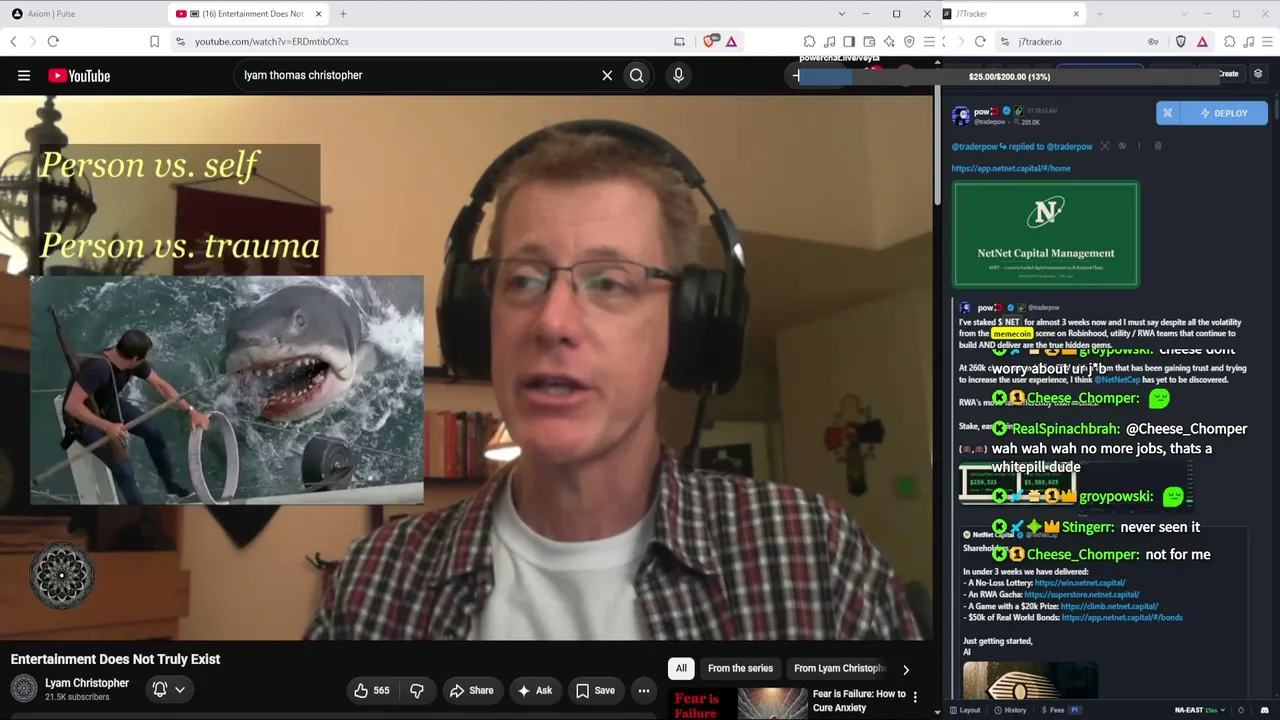Open three-dot menu on traderpow's tweet
Viewport: 1280px width, 720px height.
1138,146
